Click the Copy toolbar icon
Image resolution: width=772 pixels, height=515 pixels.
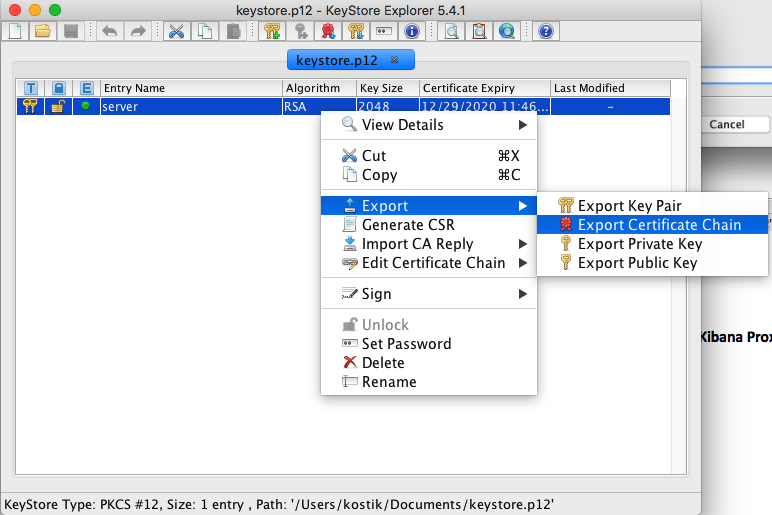click(205, 32)
